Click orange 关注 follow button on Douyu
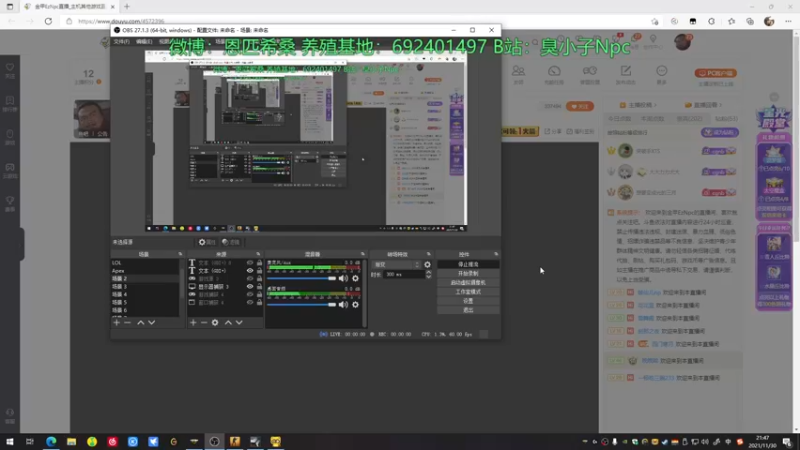Image resolution: width=800 pixels, height=450 pixels. coord(580,106)
